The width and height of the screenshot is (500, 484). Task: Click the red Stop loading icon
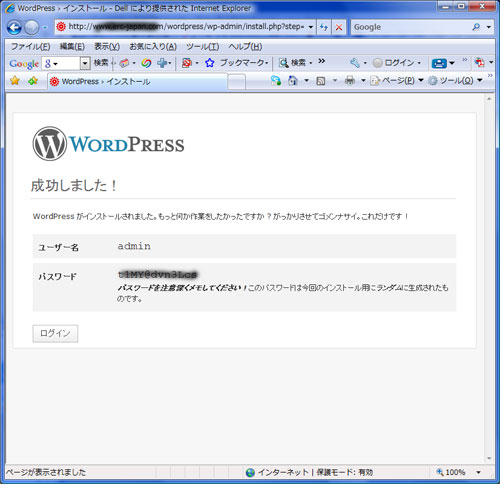339,27
